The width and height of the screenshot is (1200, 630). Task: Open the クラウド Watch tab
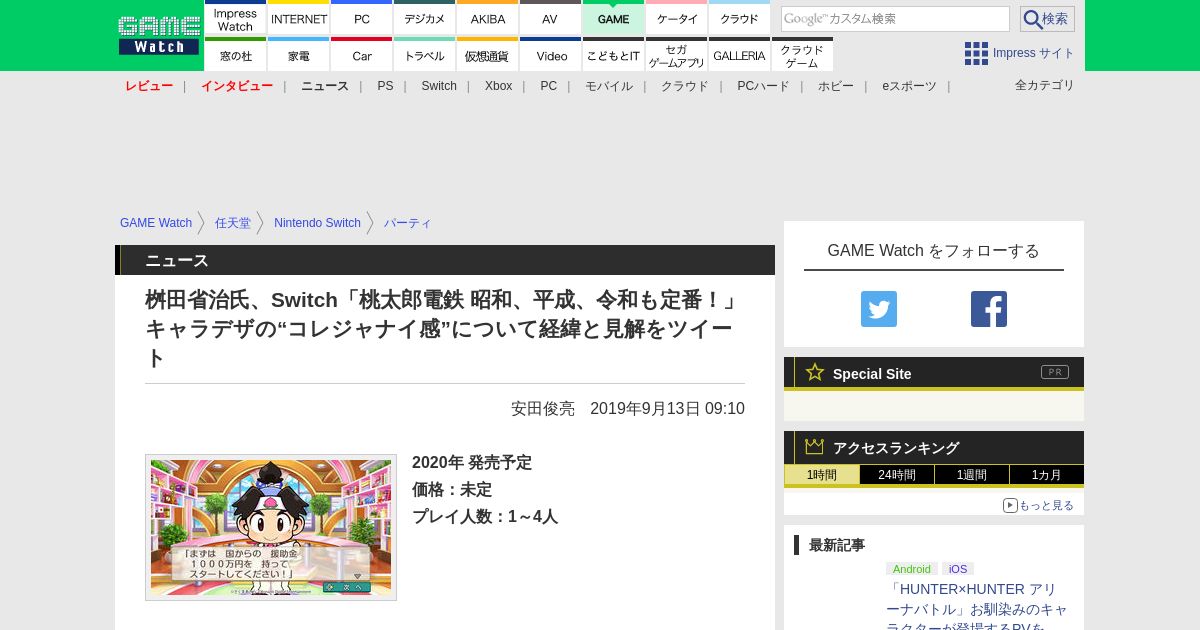pyautogui.click(x=739, y=18)
